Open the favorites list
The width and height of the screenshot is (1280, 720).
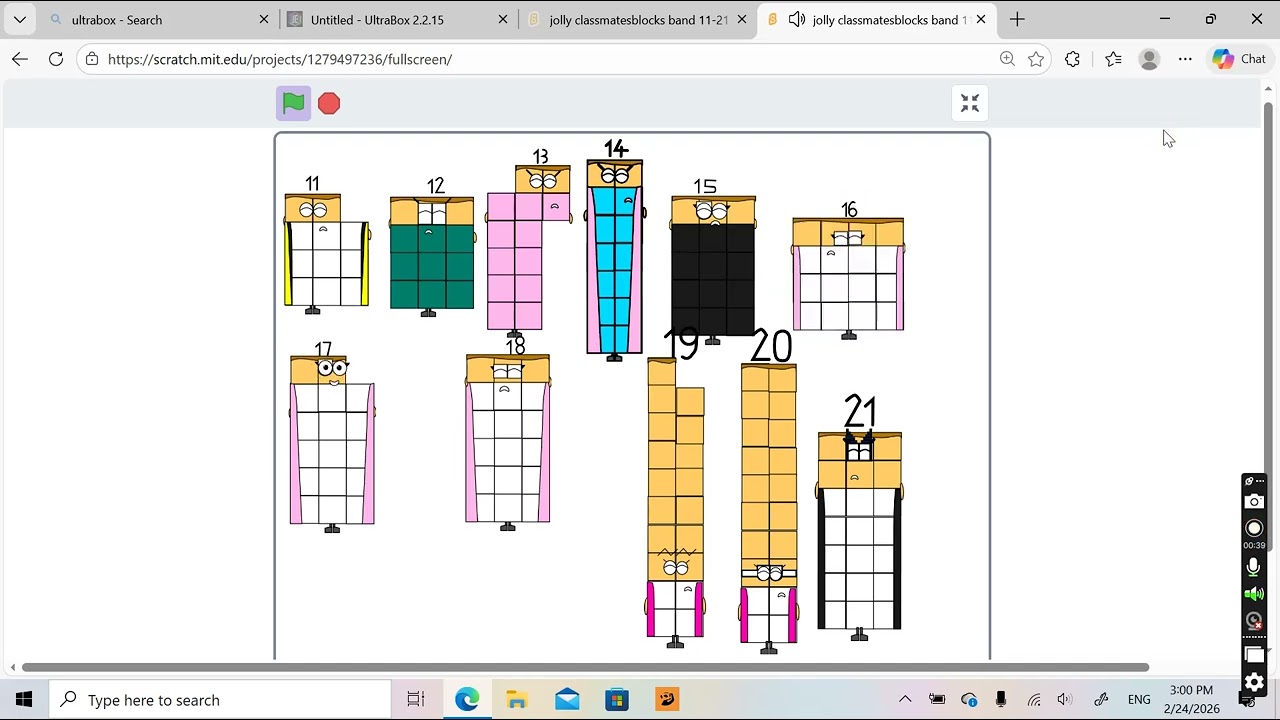1113,59
